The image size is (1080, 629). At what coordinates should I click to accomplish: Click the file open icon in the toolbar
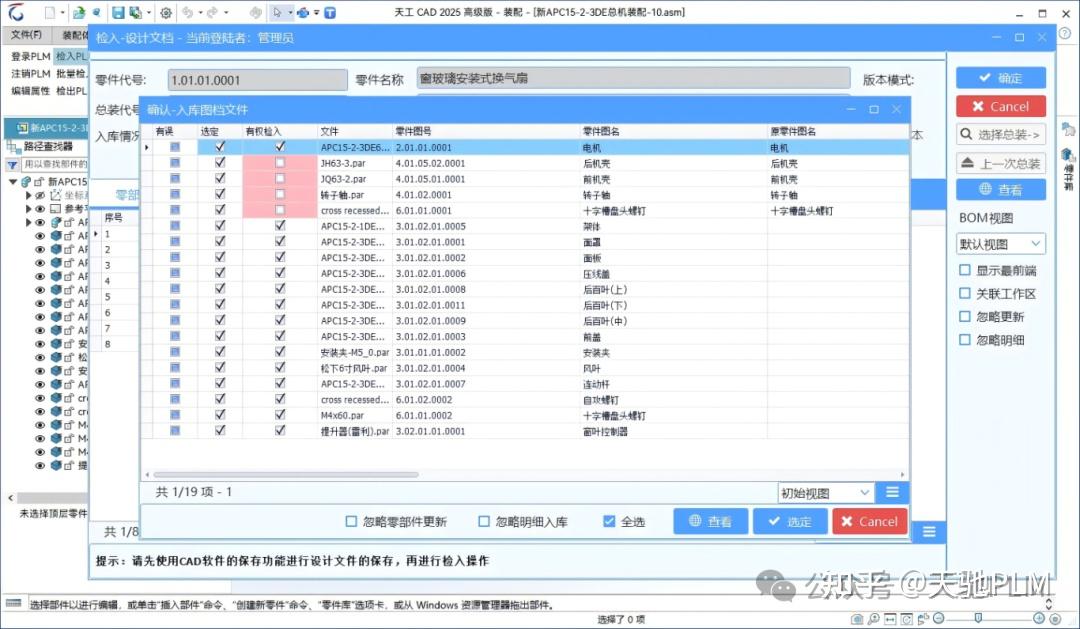(x=78, y=12)
